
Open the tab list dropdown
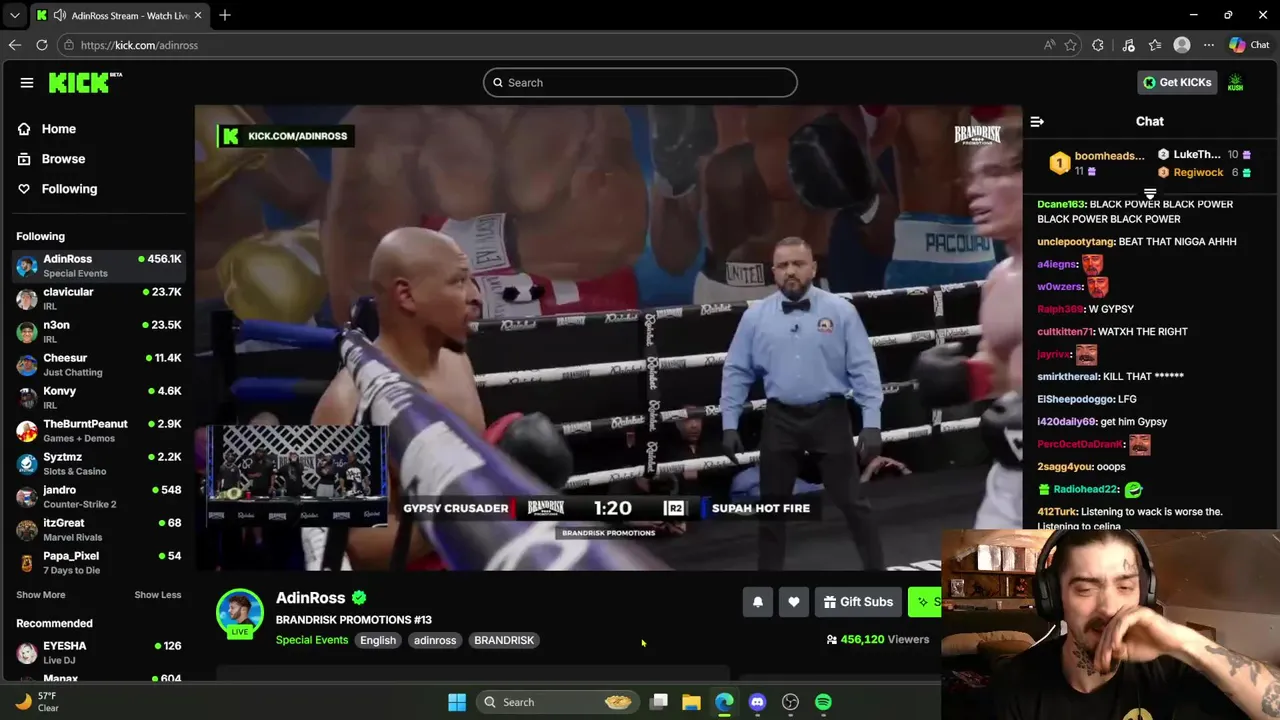coord(14,15)
